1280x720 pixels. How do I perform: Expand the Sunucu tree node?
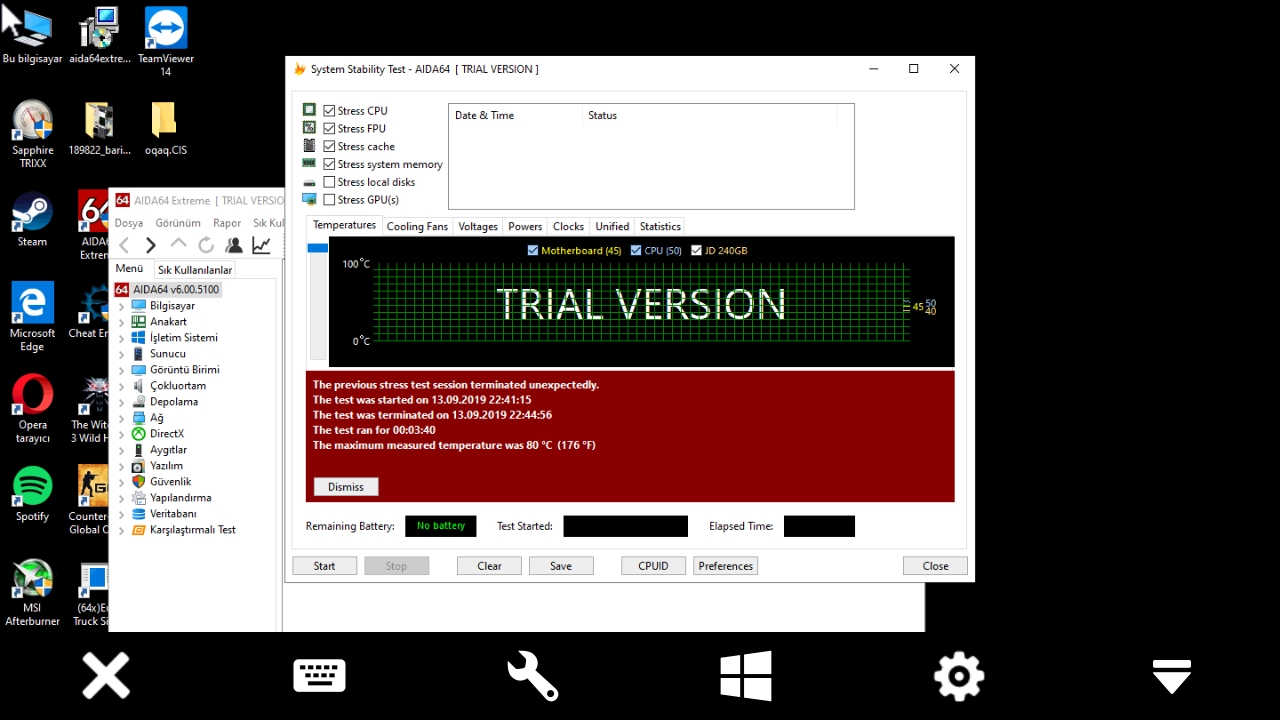point(122,354)
